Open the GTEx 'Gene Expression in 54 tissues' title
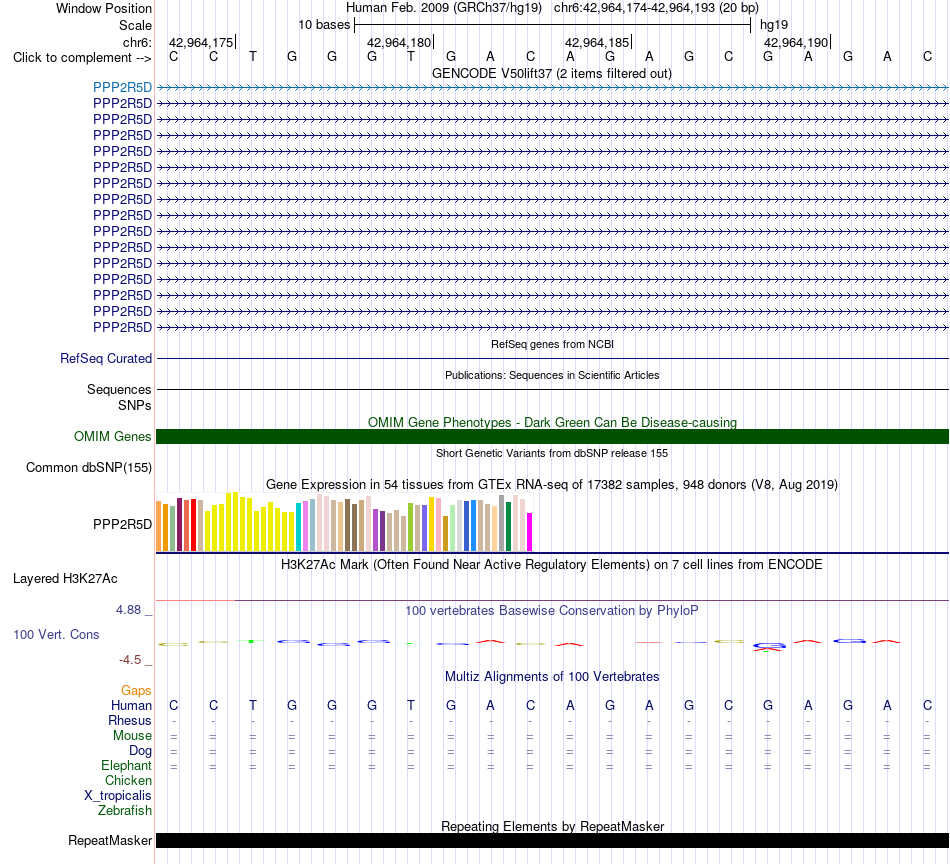The width and height of the screenshot is (950, 864). 552,485
